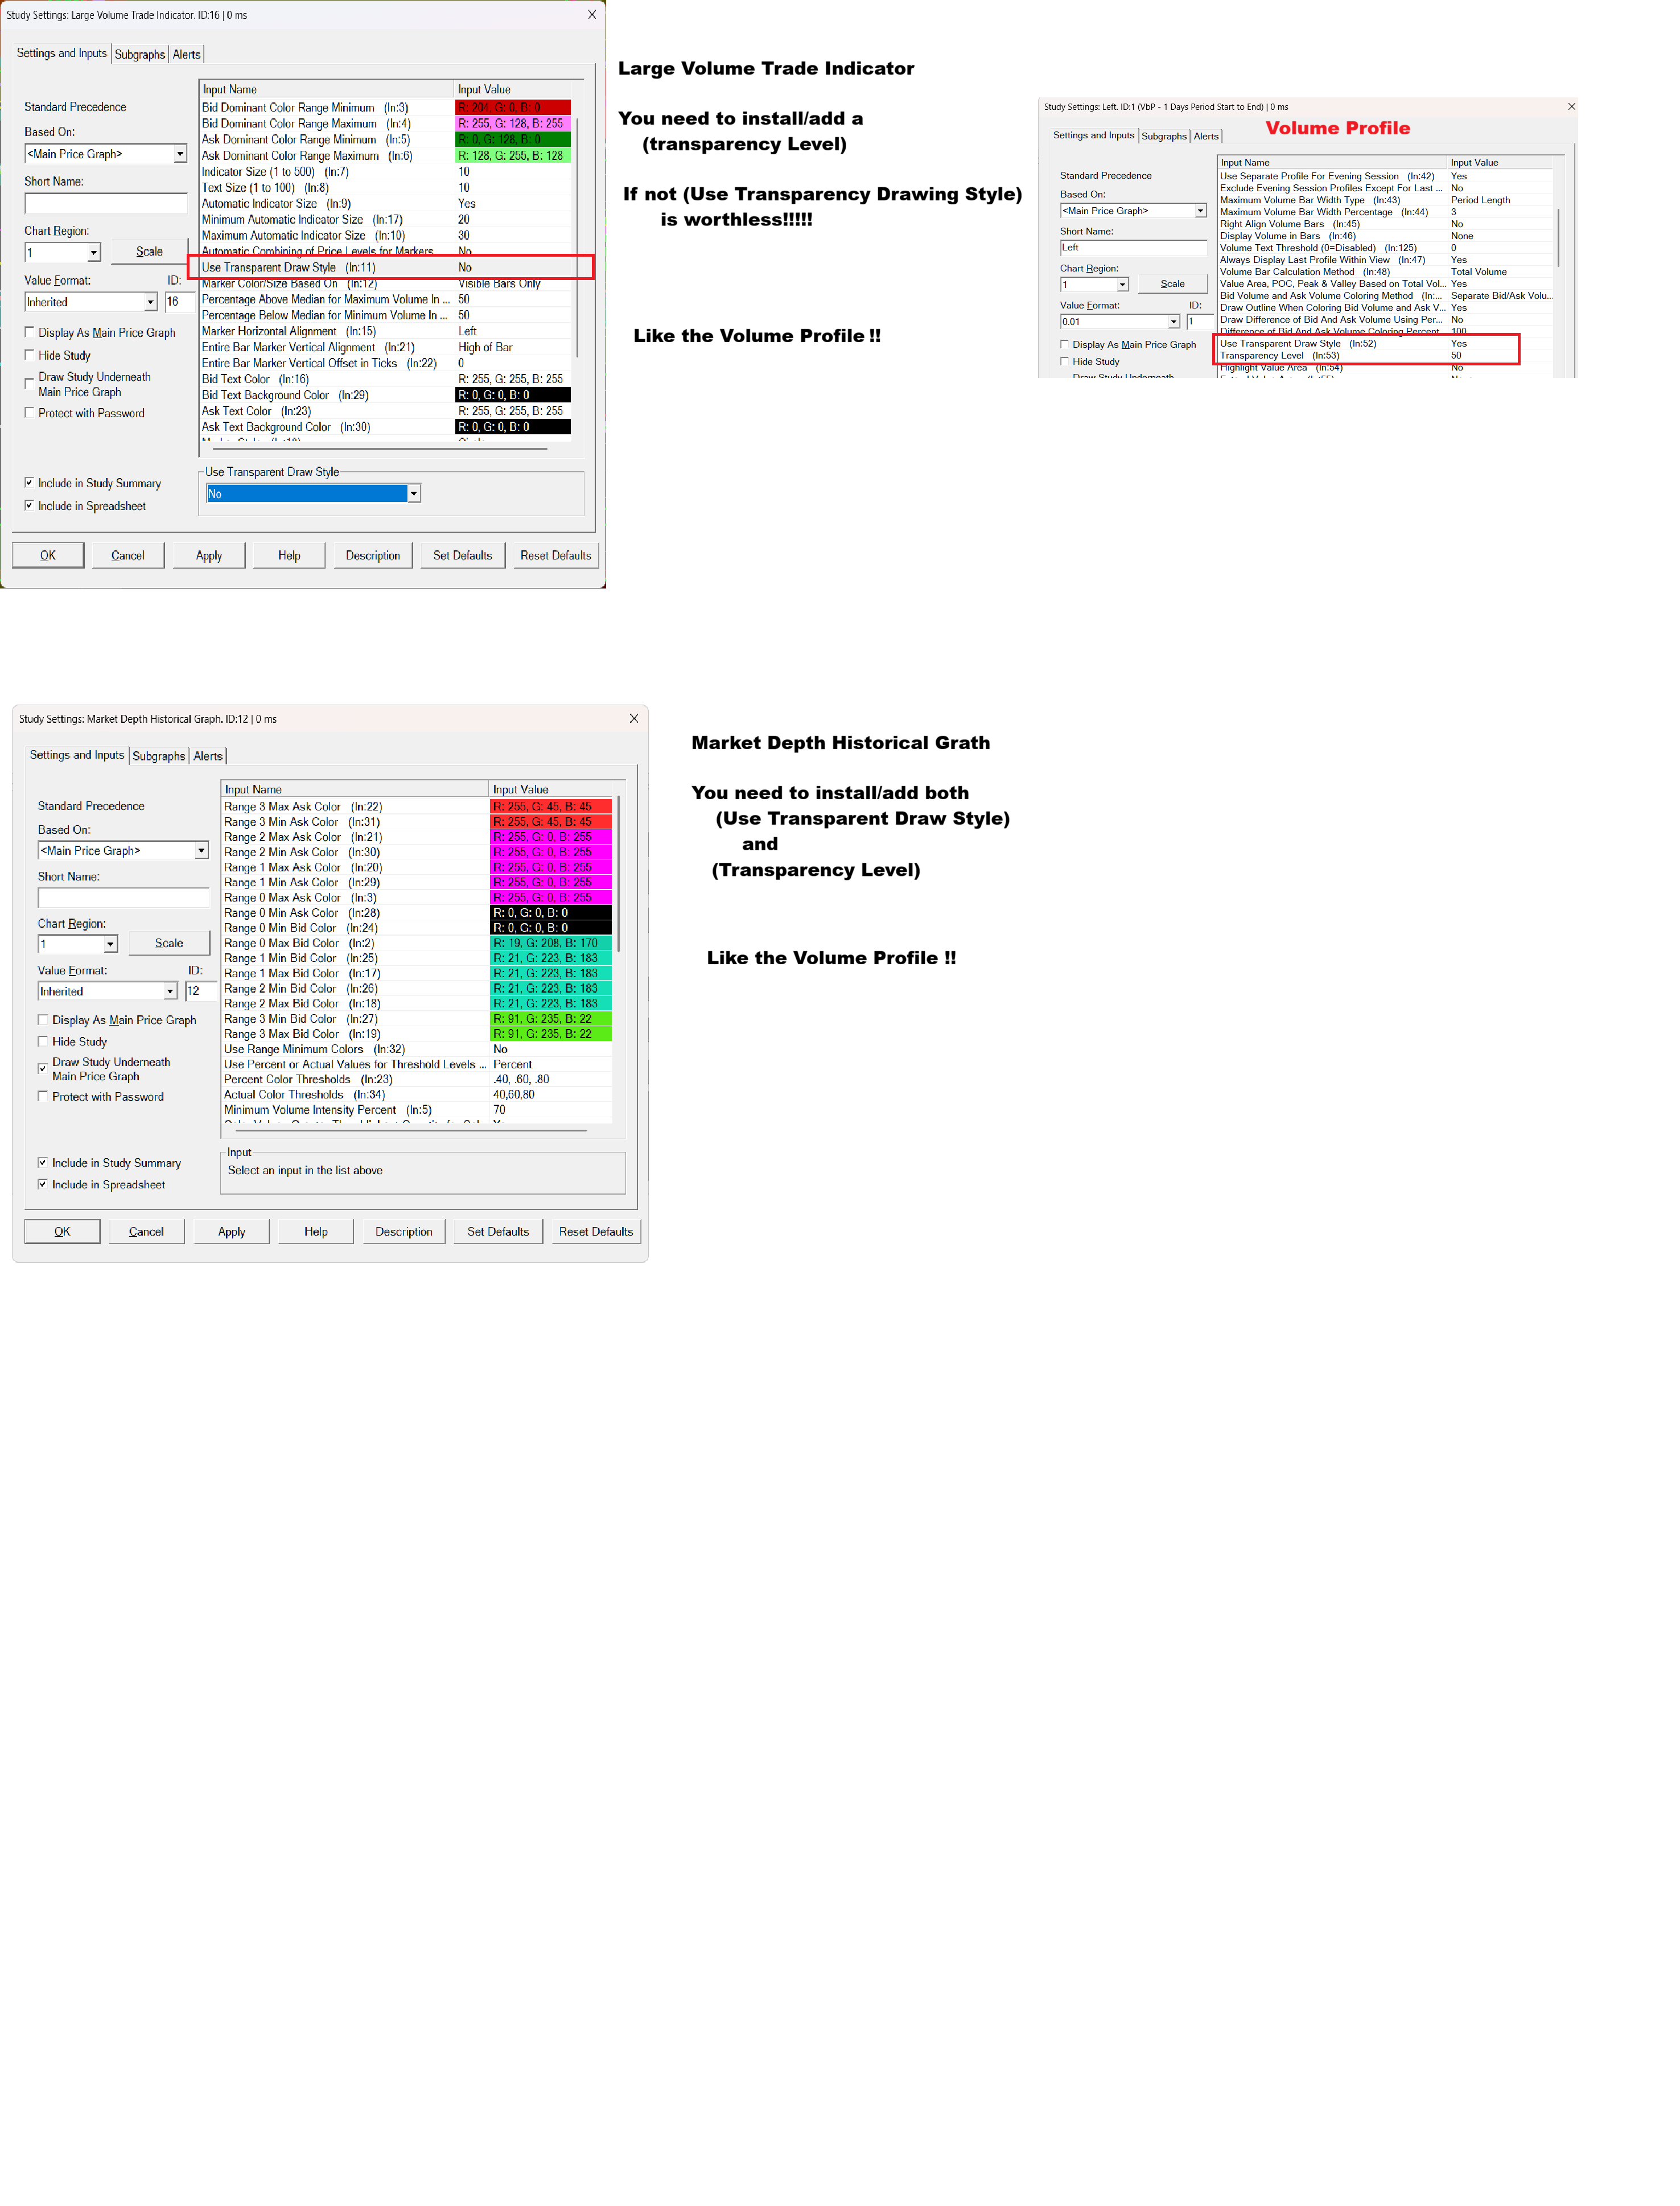Close the Large Volume Trade Indicator dialog
This screenshot has height=2206, width=1680.
[591, 15]
